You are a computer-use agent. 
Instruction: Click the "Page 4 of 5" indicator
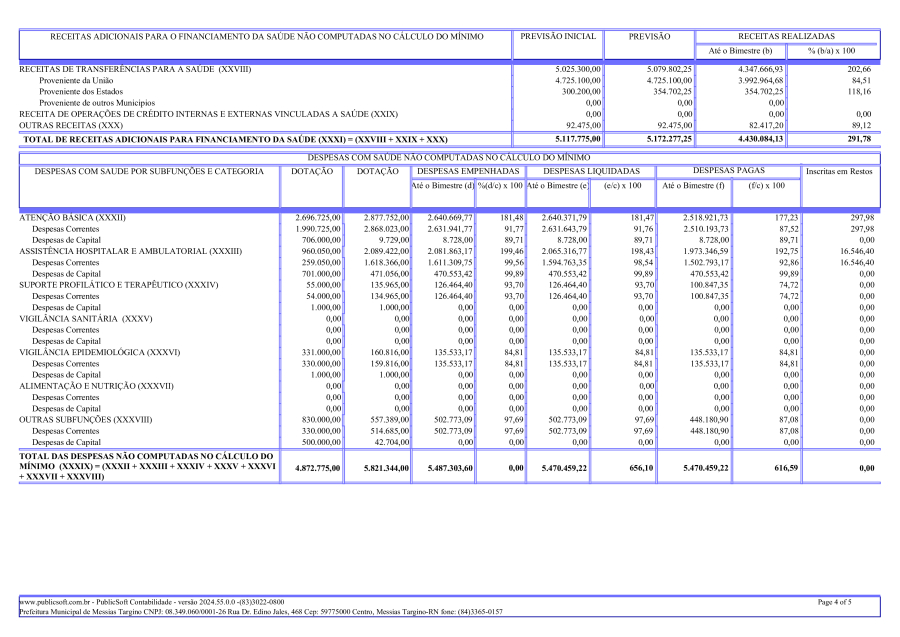[834, 602]
